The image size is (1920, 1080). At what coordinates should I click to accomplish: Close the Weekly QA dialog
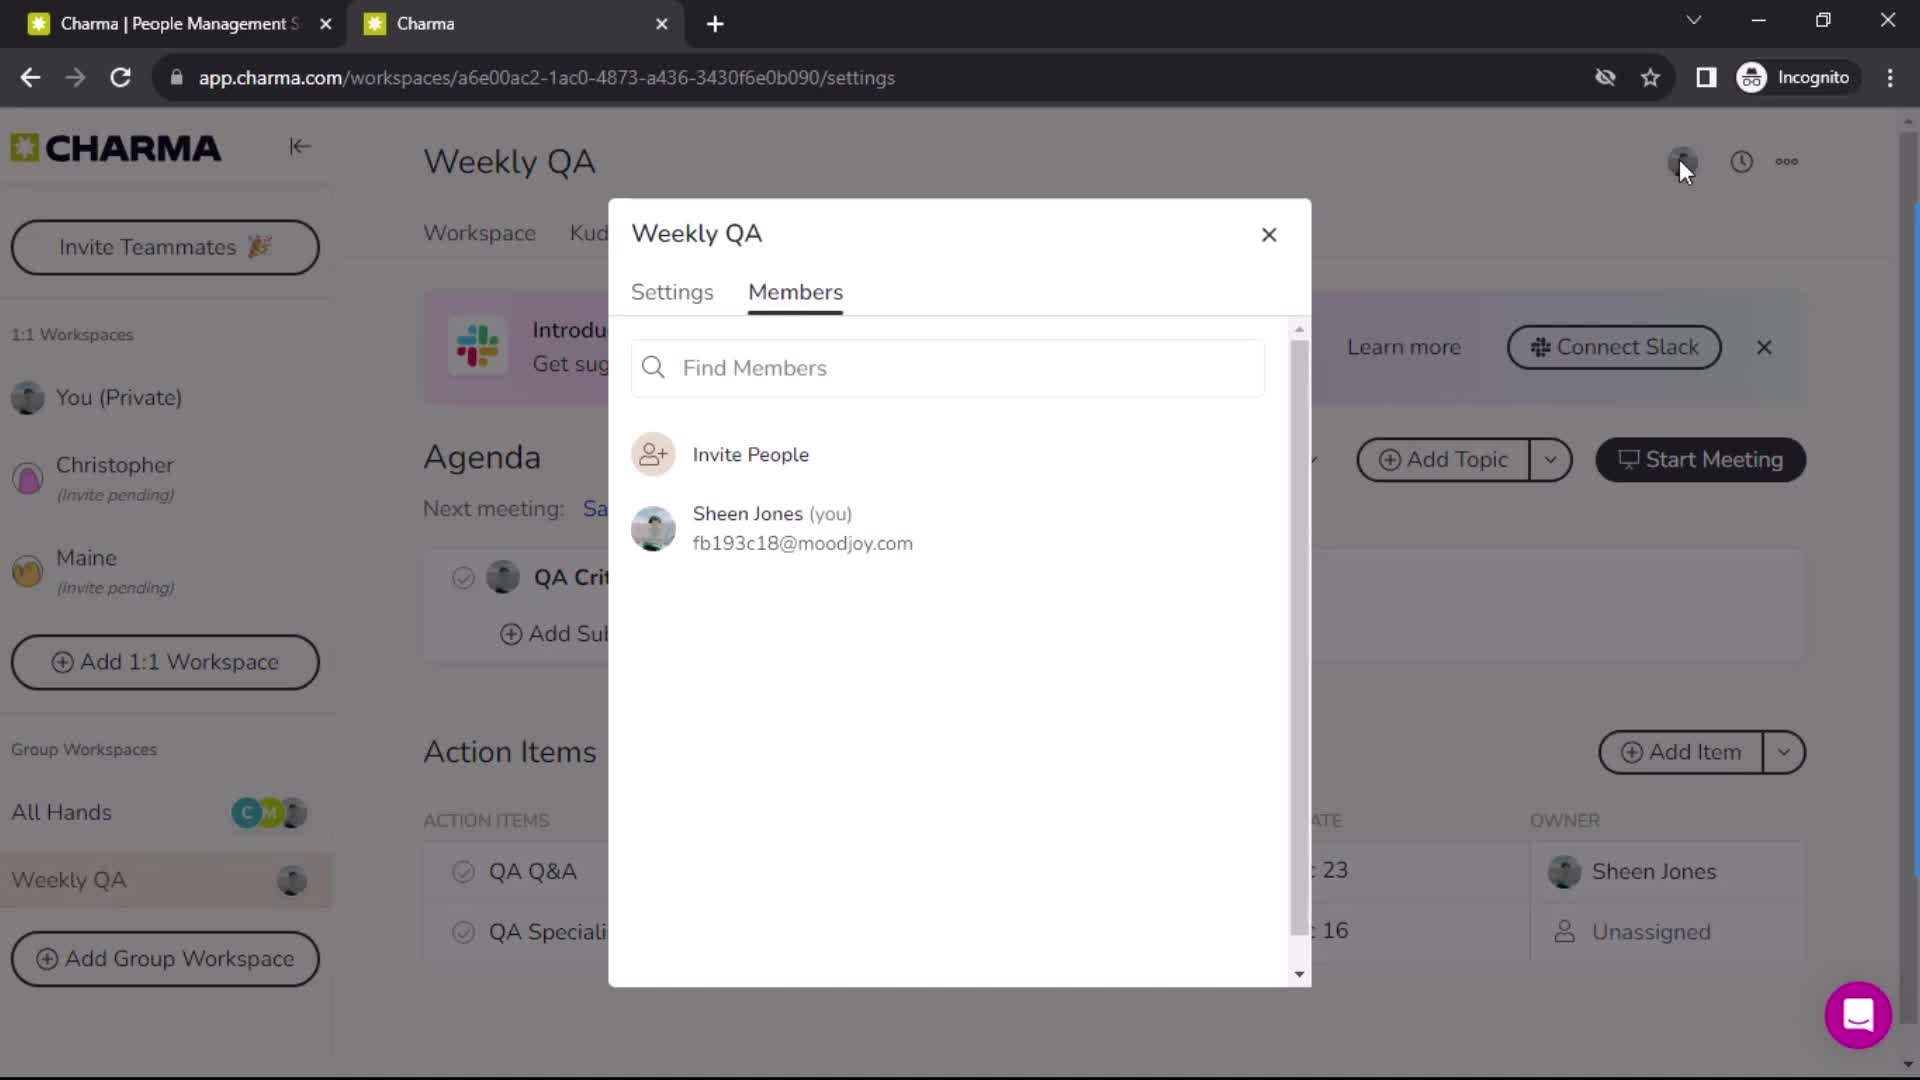1269,235
